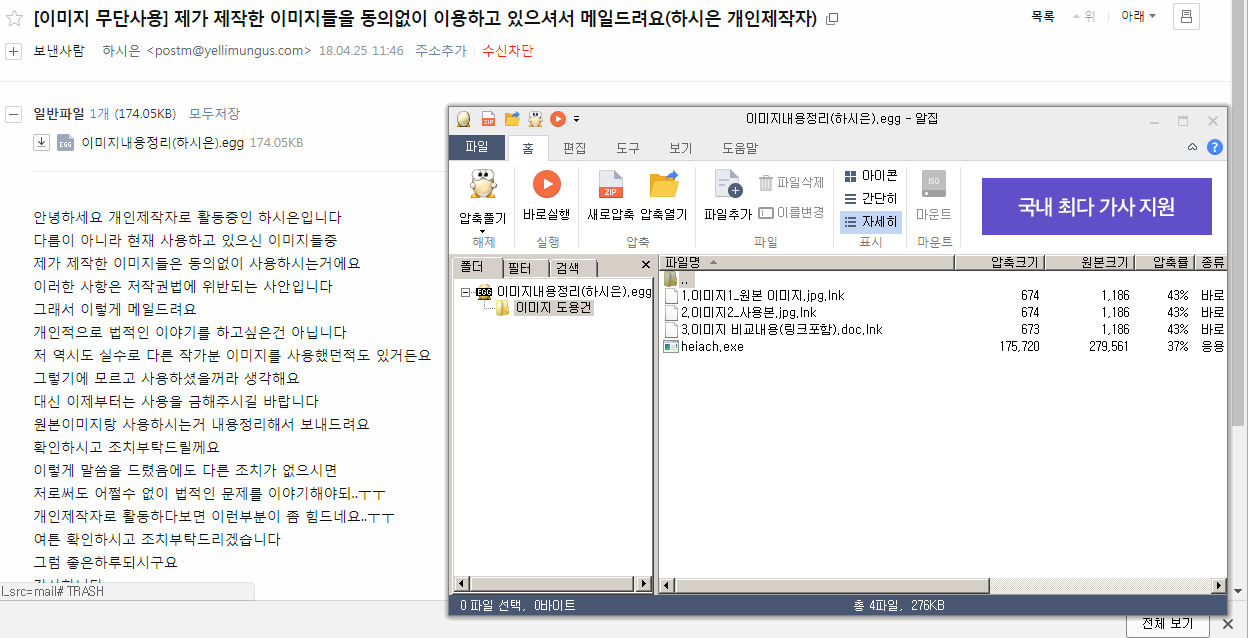Click the 압축풀기 extract icon
Screen dimensions: 1248x638
click(483, 186)
